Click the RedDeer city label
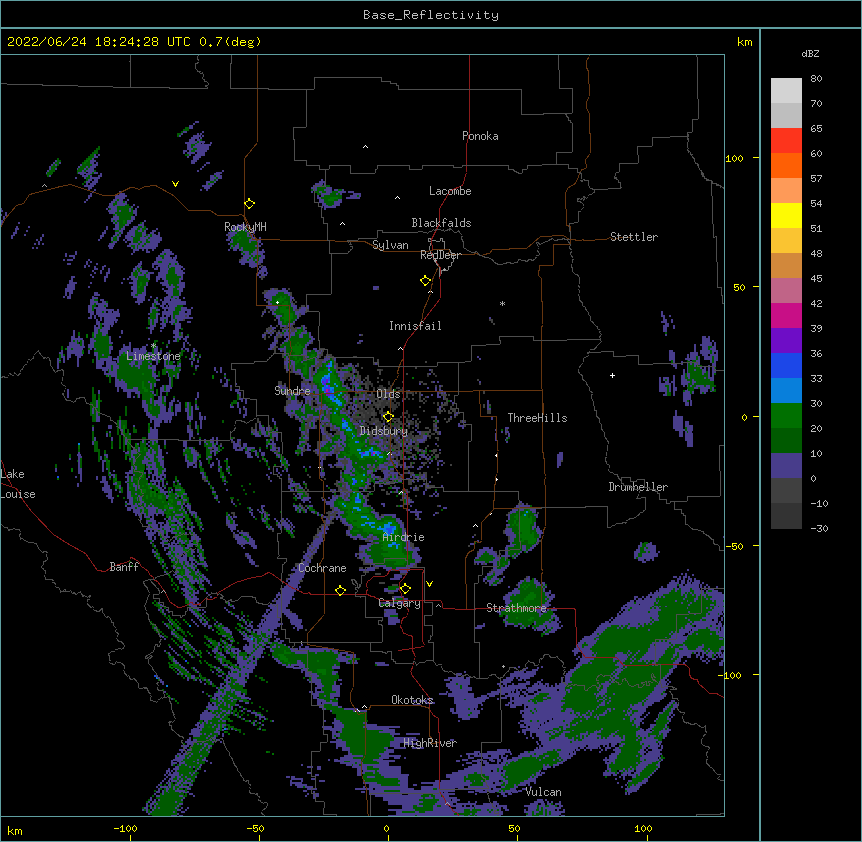The image size is (862, 842). (x=440, y=255)
